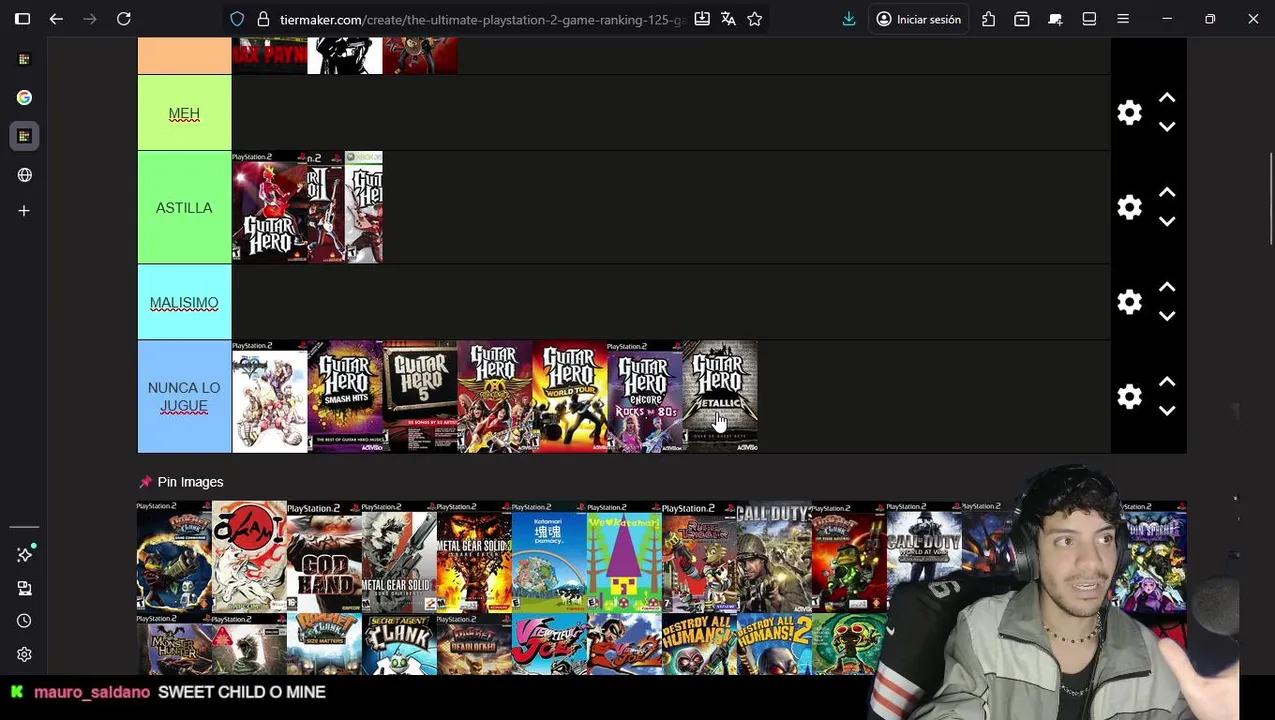The image size is (1275, 720).
Task: Click the NUNCA LO JUGUE tier label
Action: 184,397
